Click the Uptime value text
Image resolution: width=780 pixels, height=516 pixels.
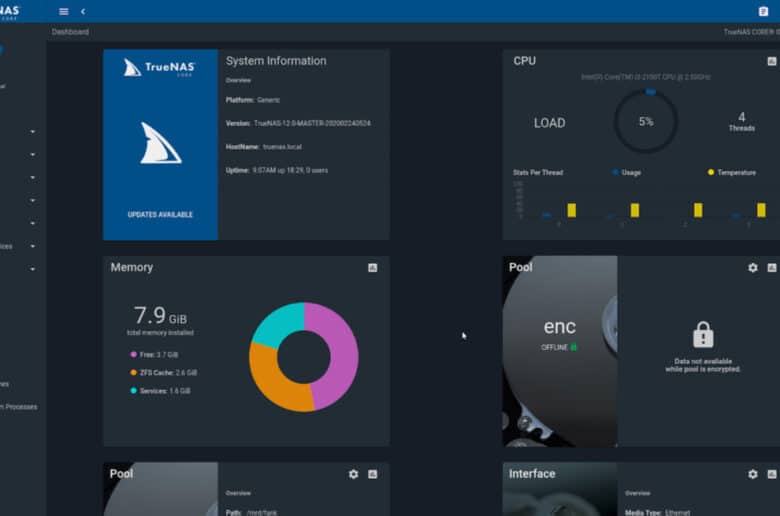290,170
